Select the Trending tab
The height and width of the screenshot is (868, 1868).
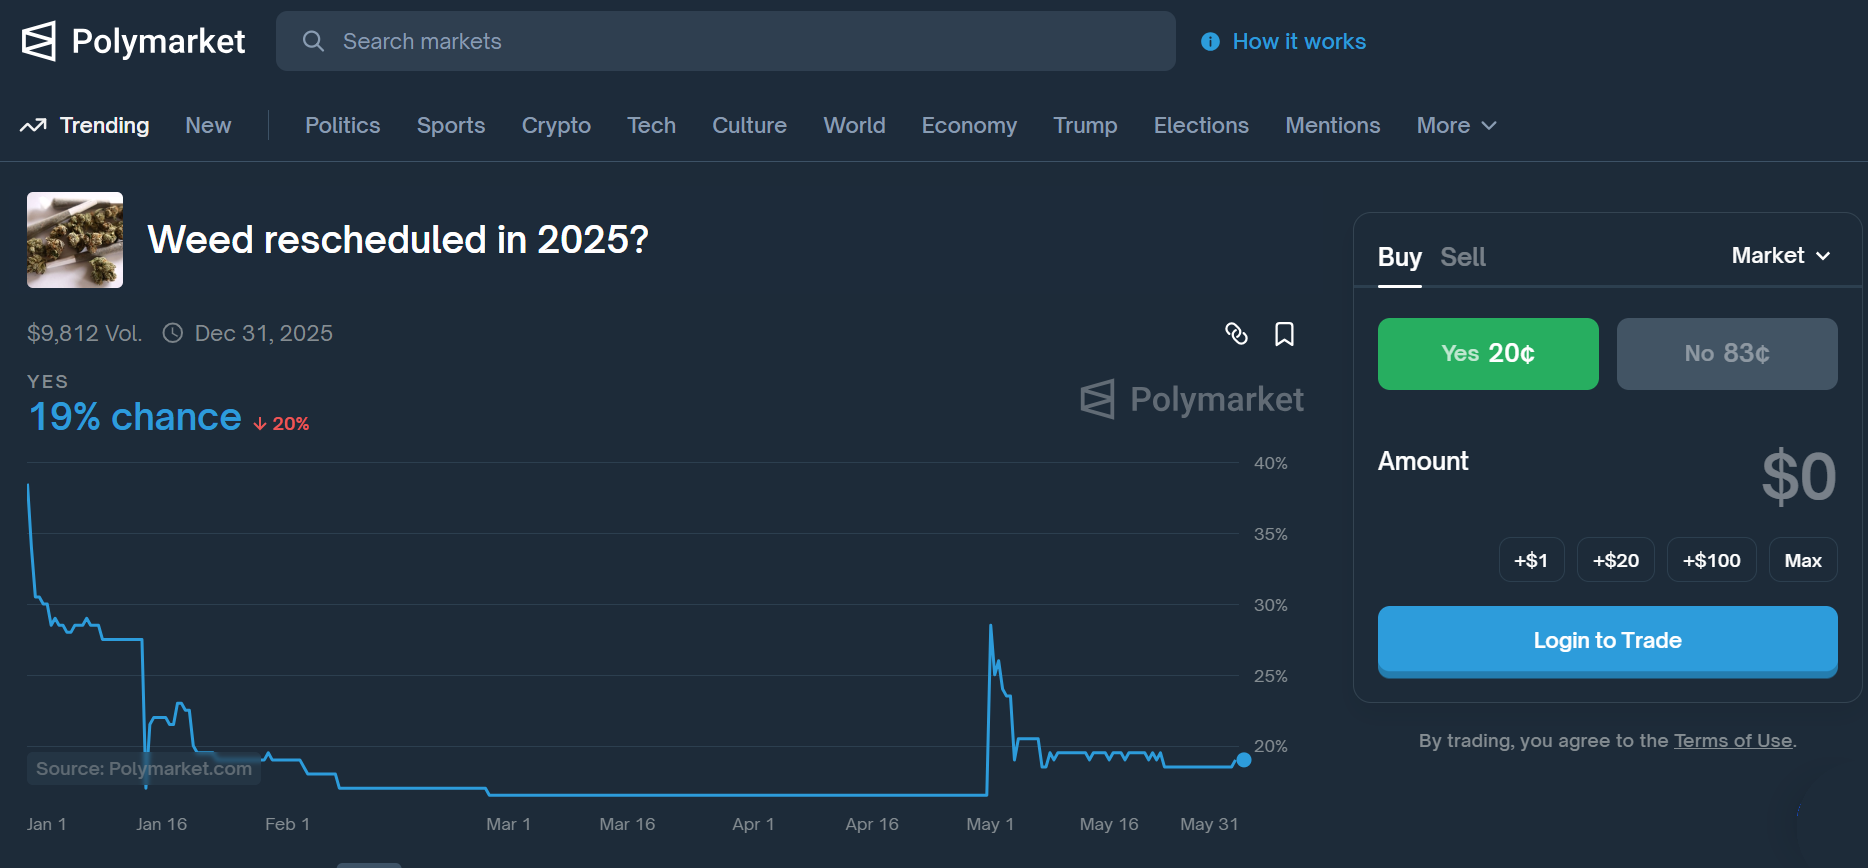click(x=104, y=125)
